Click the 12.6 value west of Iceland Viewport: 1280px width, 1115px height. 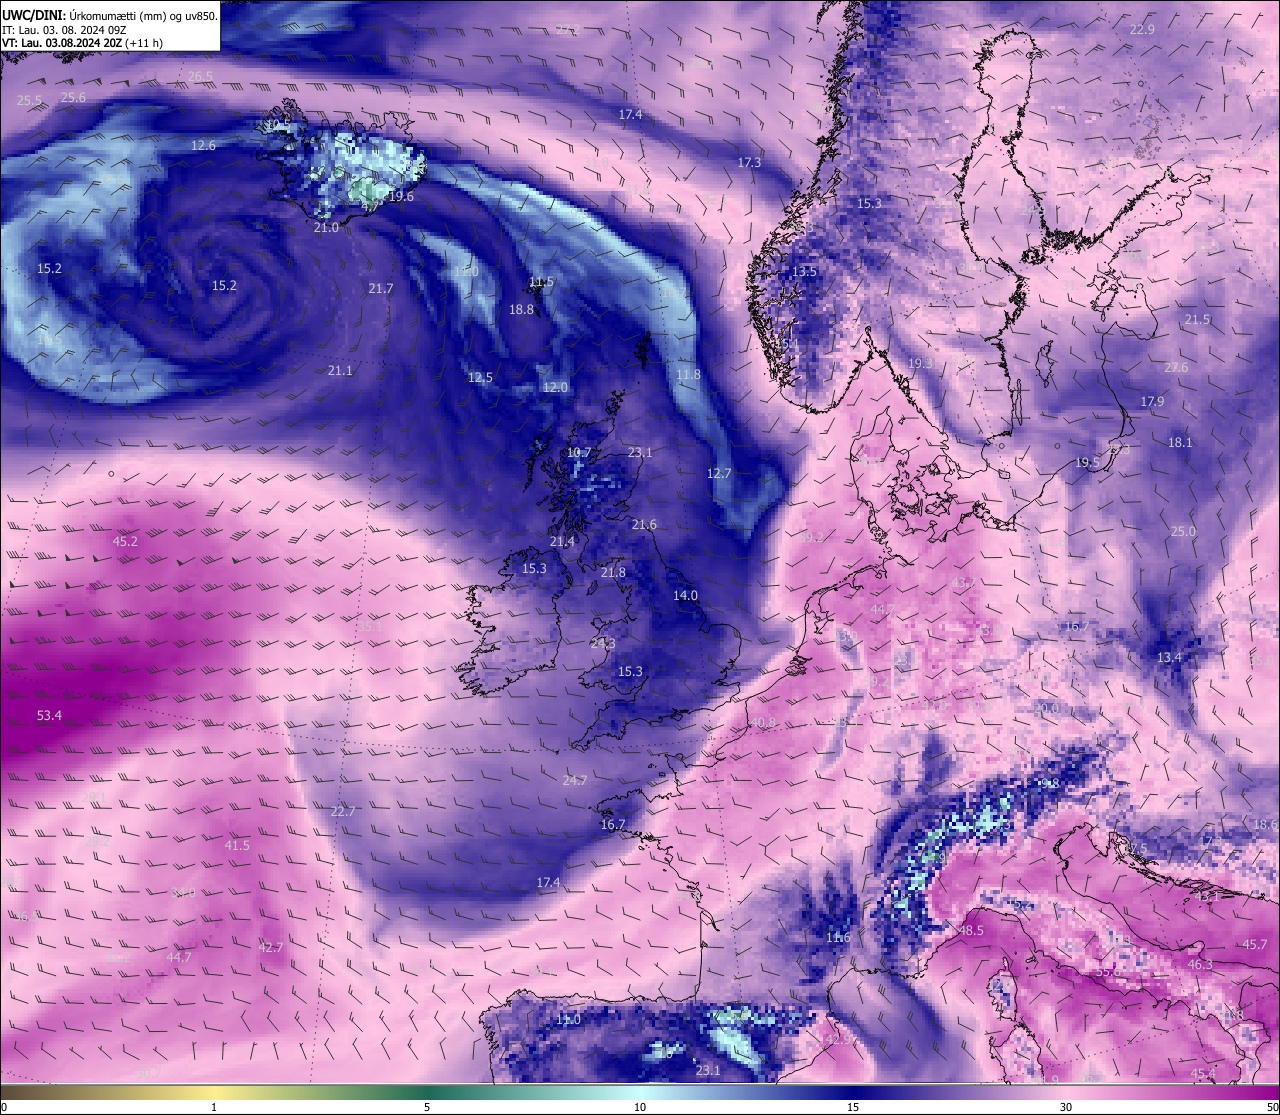coord(203,145)
